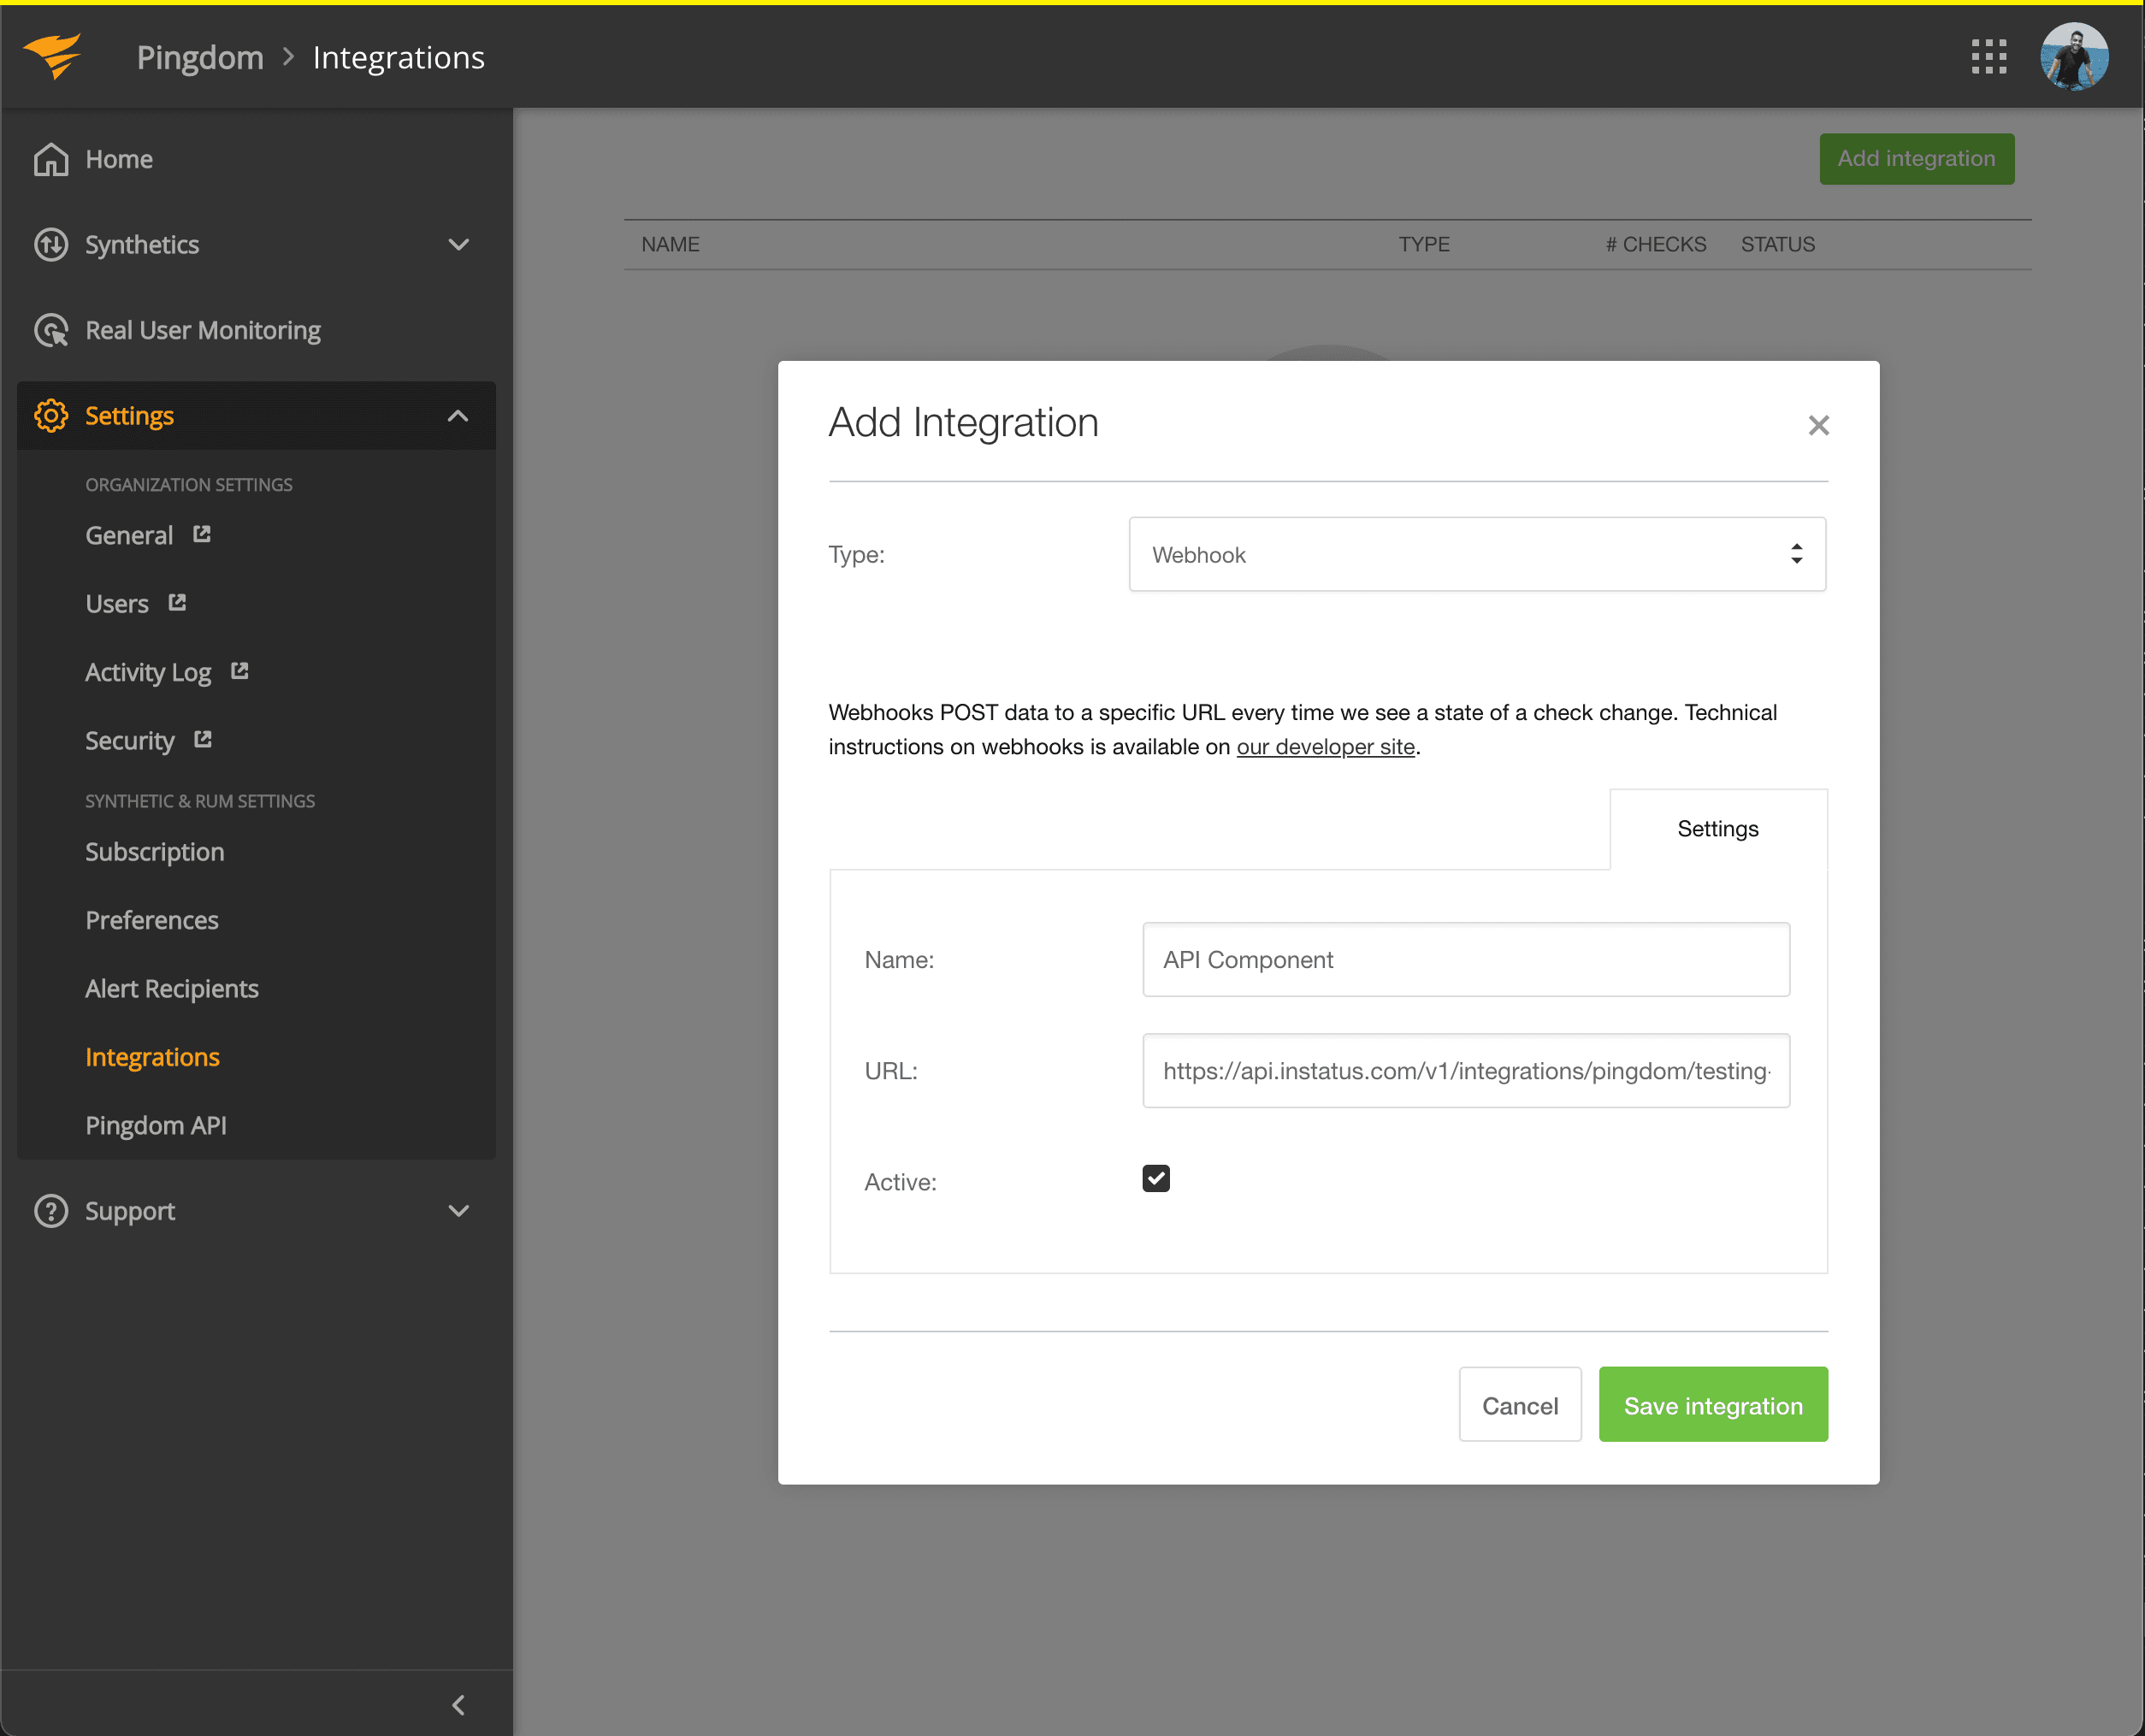Viewport: 2145px width, 1736px height.
Task: Click the Home sidebar icon
Action: pyautogui.click(x=48, y=157)
